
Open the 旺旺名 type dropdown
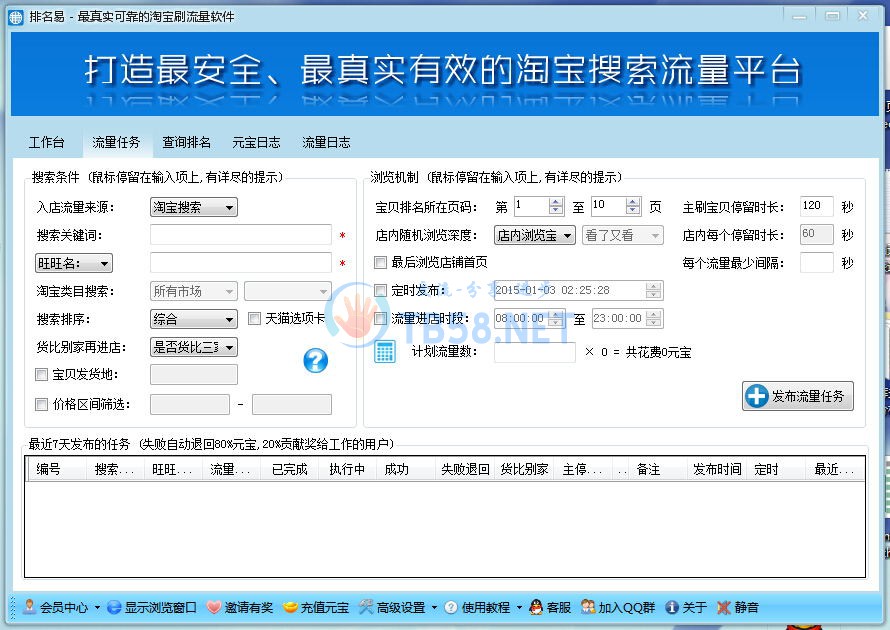tap(74, 263)
